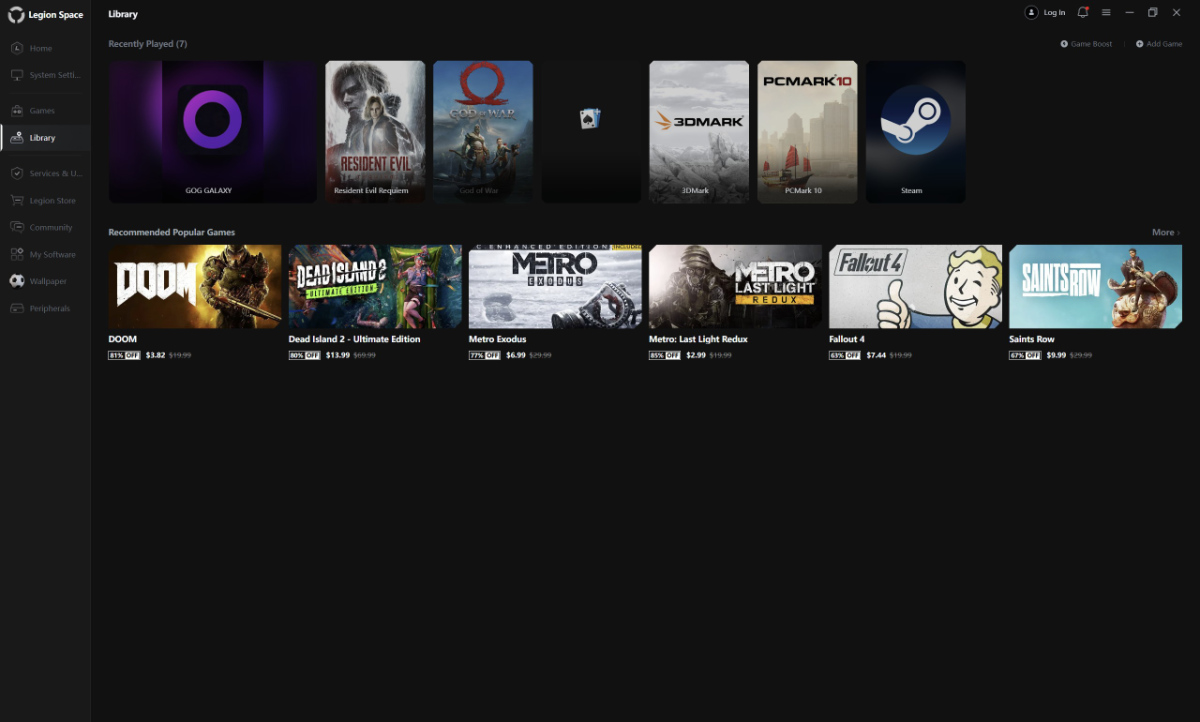Open the Metro Last Light Redux cover
The height and width of the screenshot is (722, 1200).
click(x=735, y=286)
